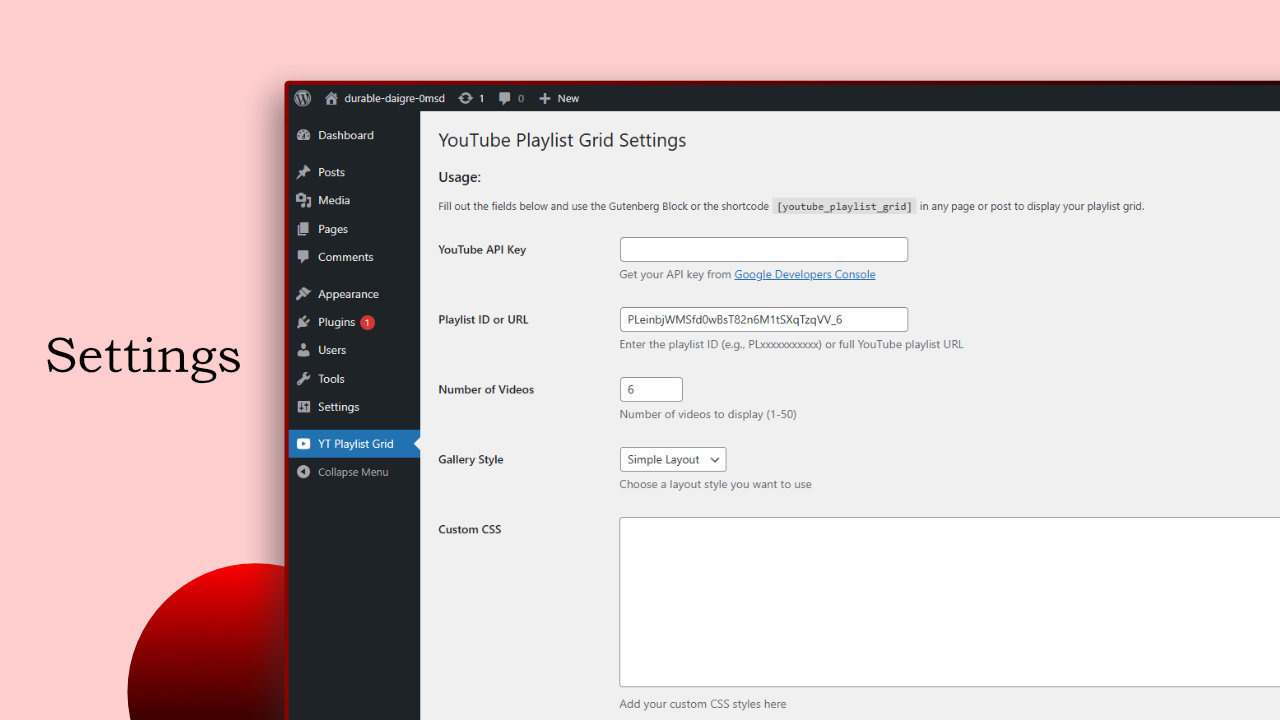Click the Plugins plugin icon in sidebar
The image size is (1280, 720).
coord(303,322)
